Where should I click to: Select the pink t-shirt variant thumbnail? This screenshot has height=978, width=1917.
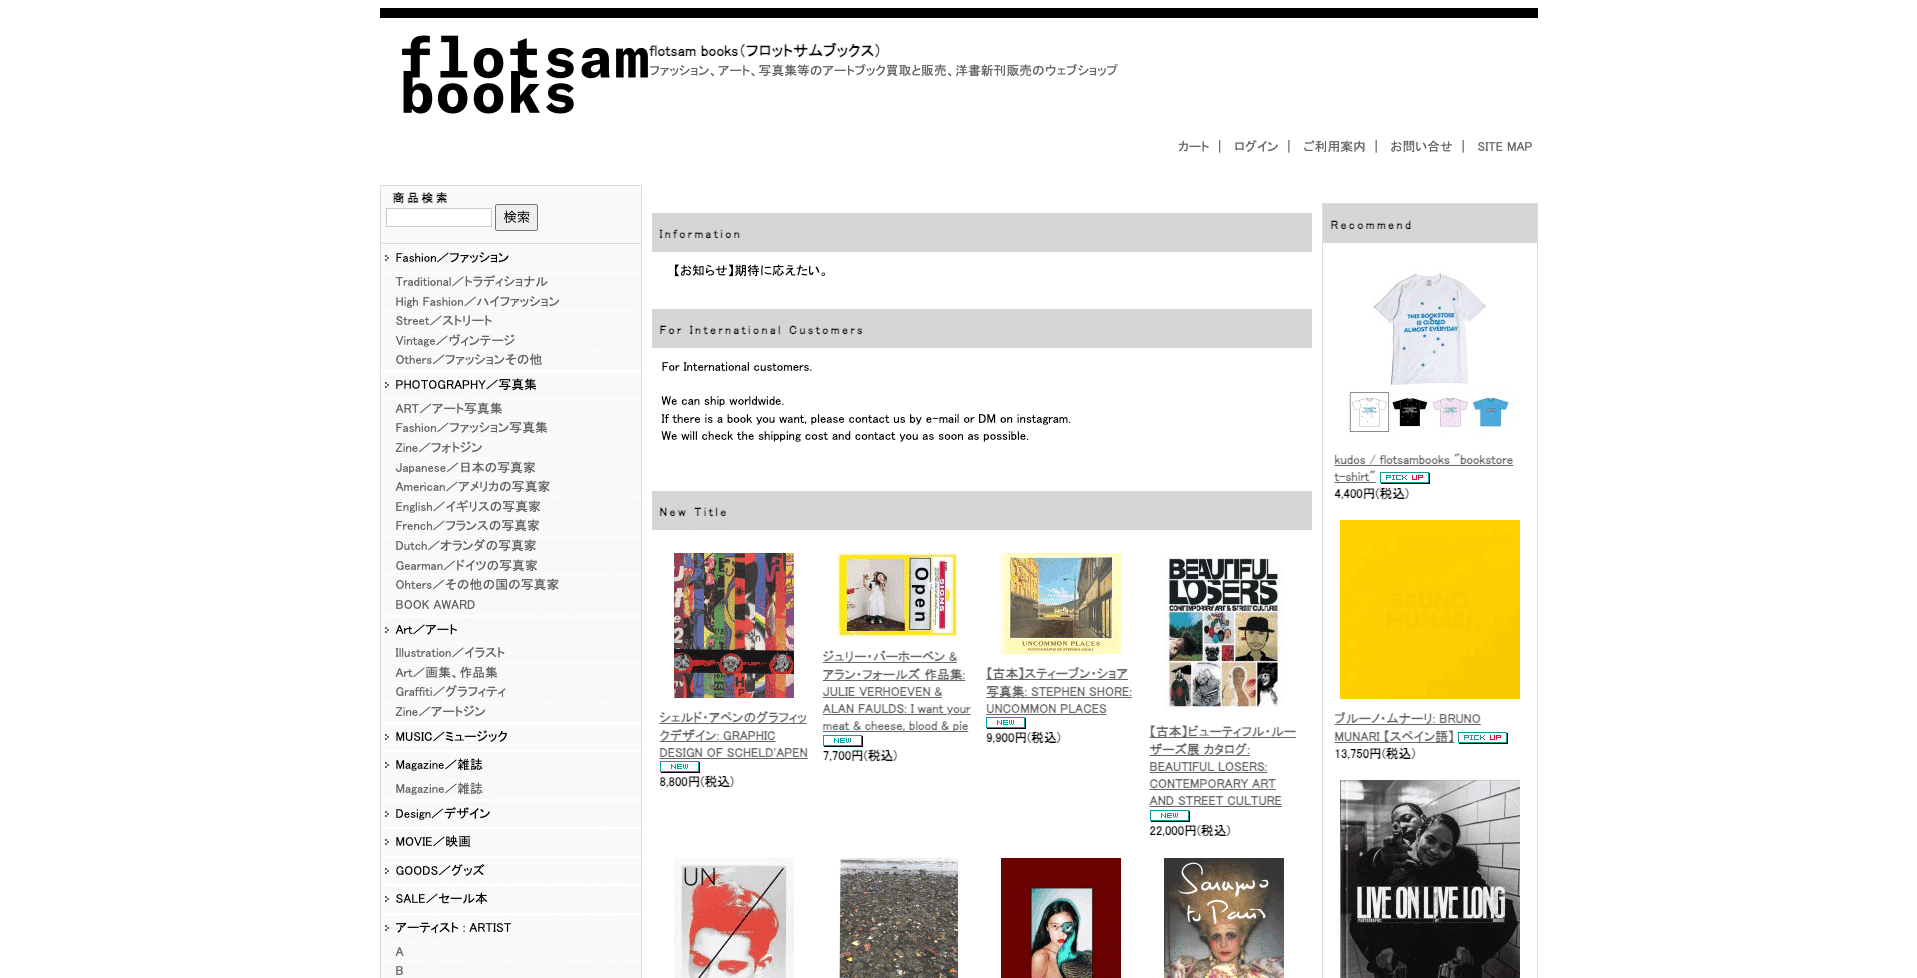point(1449,412)
